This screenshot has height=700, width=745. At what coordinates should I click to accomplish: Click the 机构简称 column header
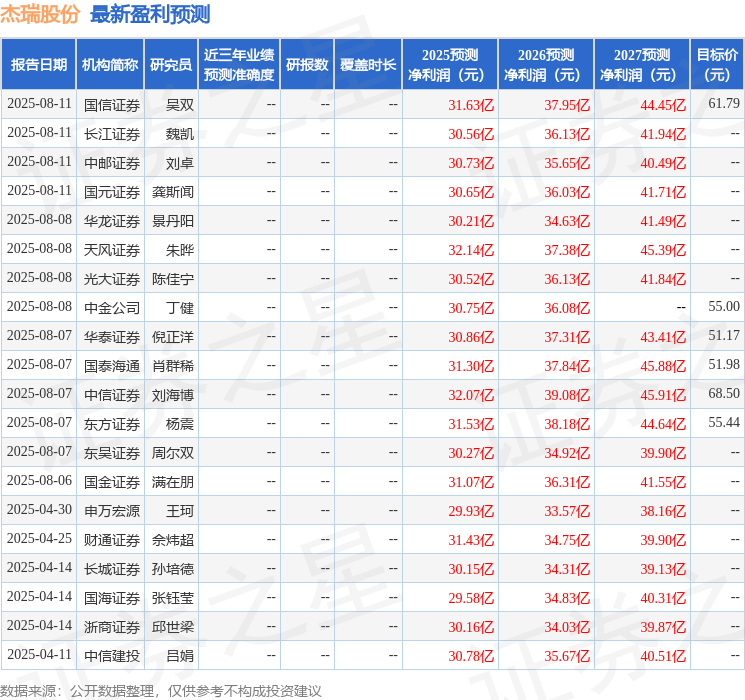pyautogui.click(x=110, y=65)
